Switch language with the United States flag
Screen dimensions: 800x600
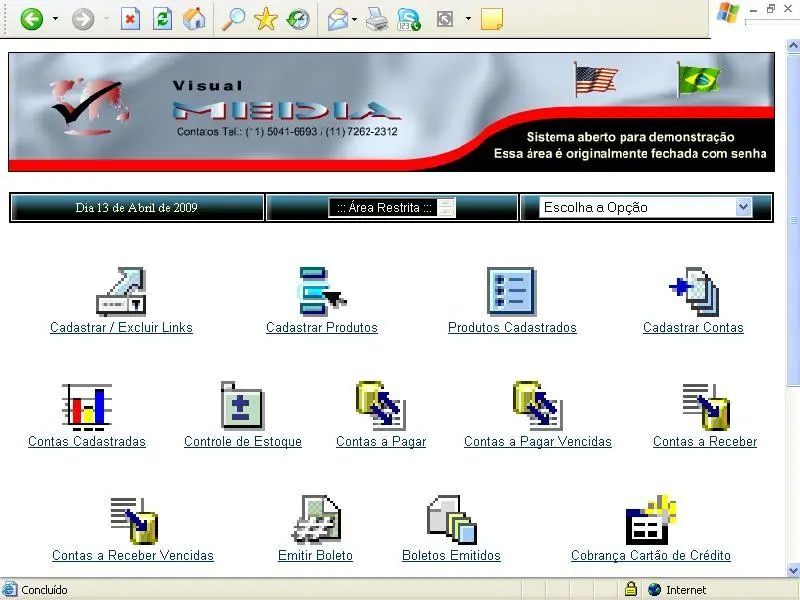click(595, 80)
